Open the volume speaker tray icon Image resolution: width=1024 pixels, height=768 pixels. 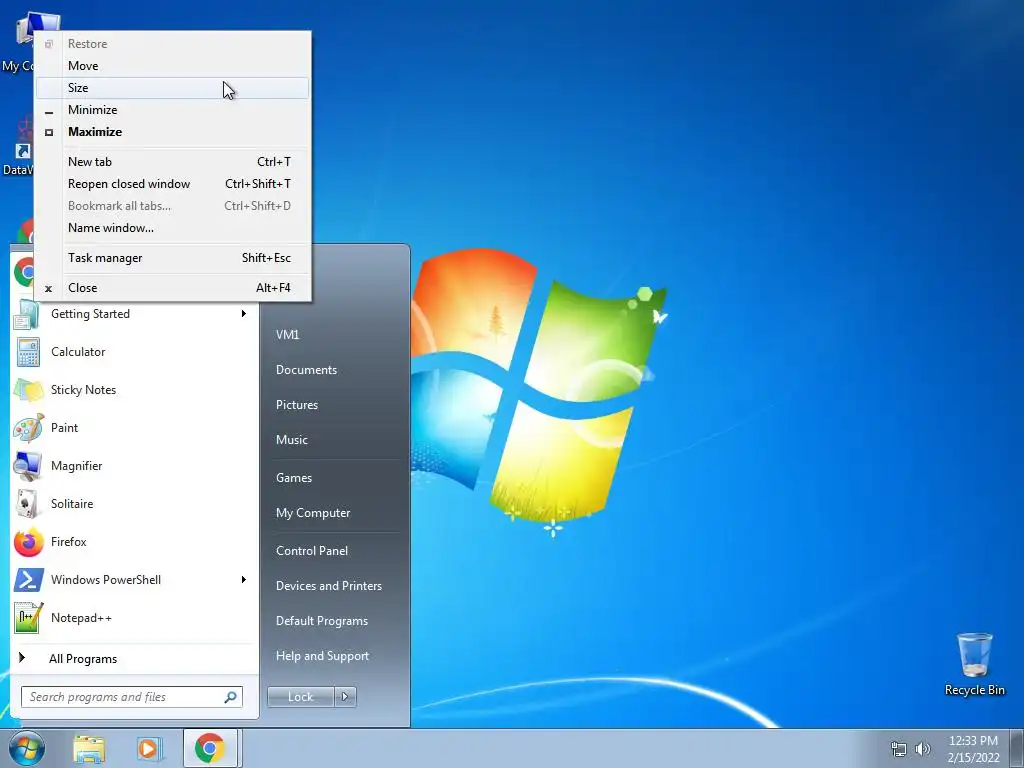click(923, 748)
